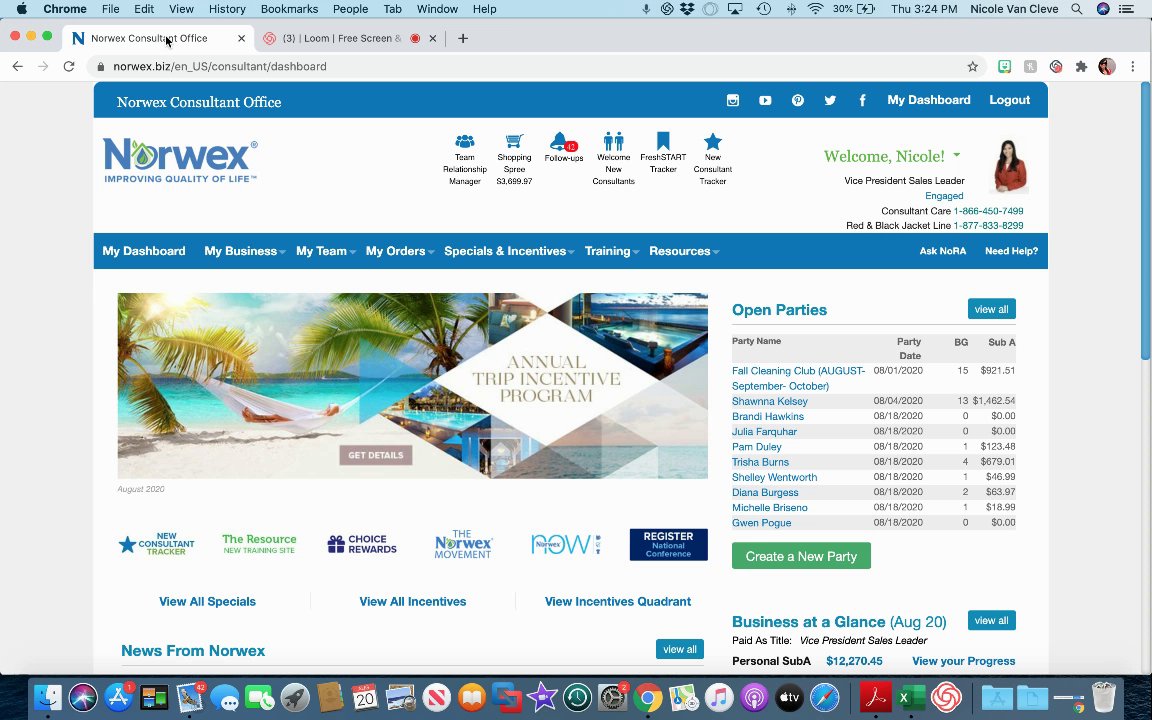Viewport: 1152px width, 720px height.
Task: Switch to the Loom tab
Action: 342,38
